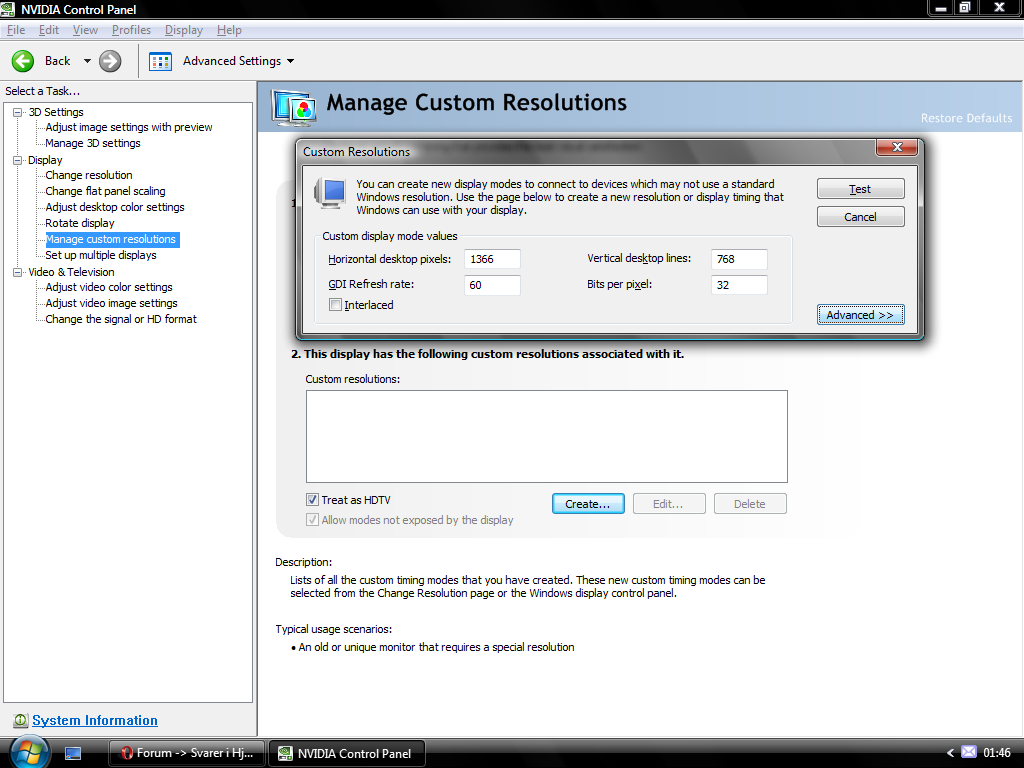Click the monitor icon in Custom Resolutions dialog
1024x768 pixels.
point(330,193)
